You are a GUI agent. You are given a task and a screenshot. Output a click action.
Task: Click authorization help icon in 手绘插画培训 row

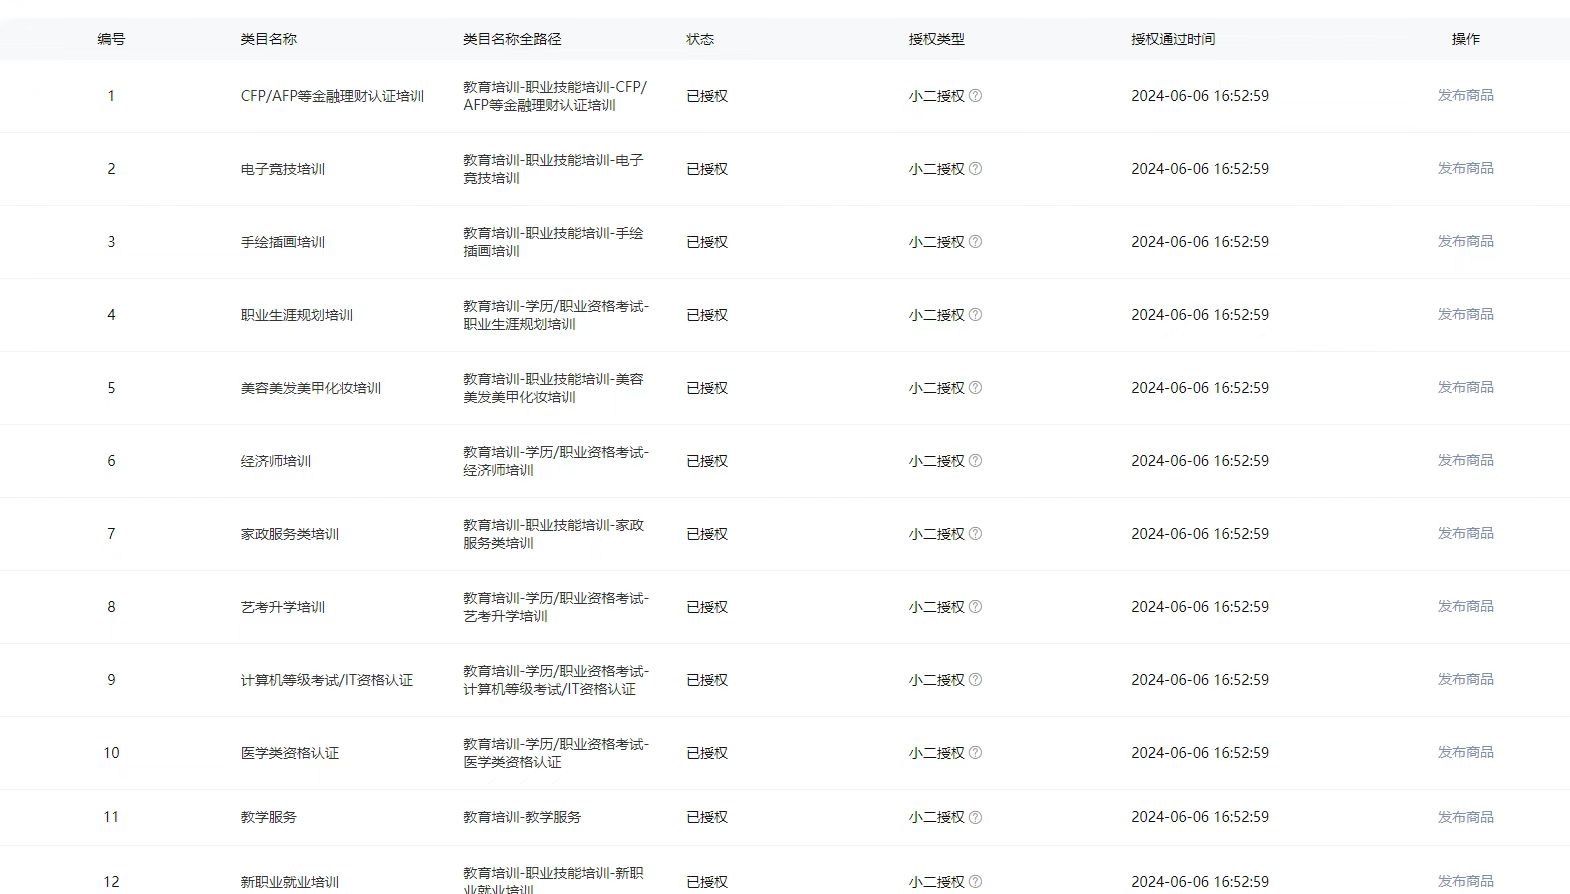point(975,242)
